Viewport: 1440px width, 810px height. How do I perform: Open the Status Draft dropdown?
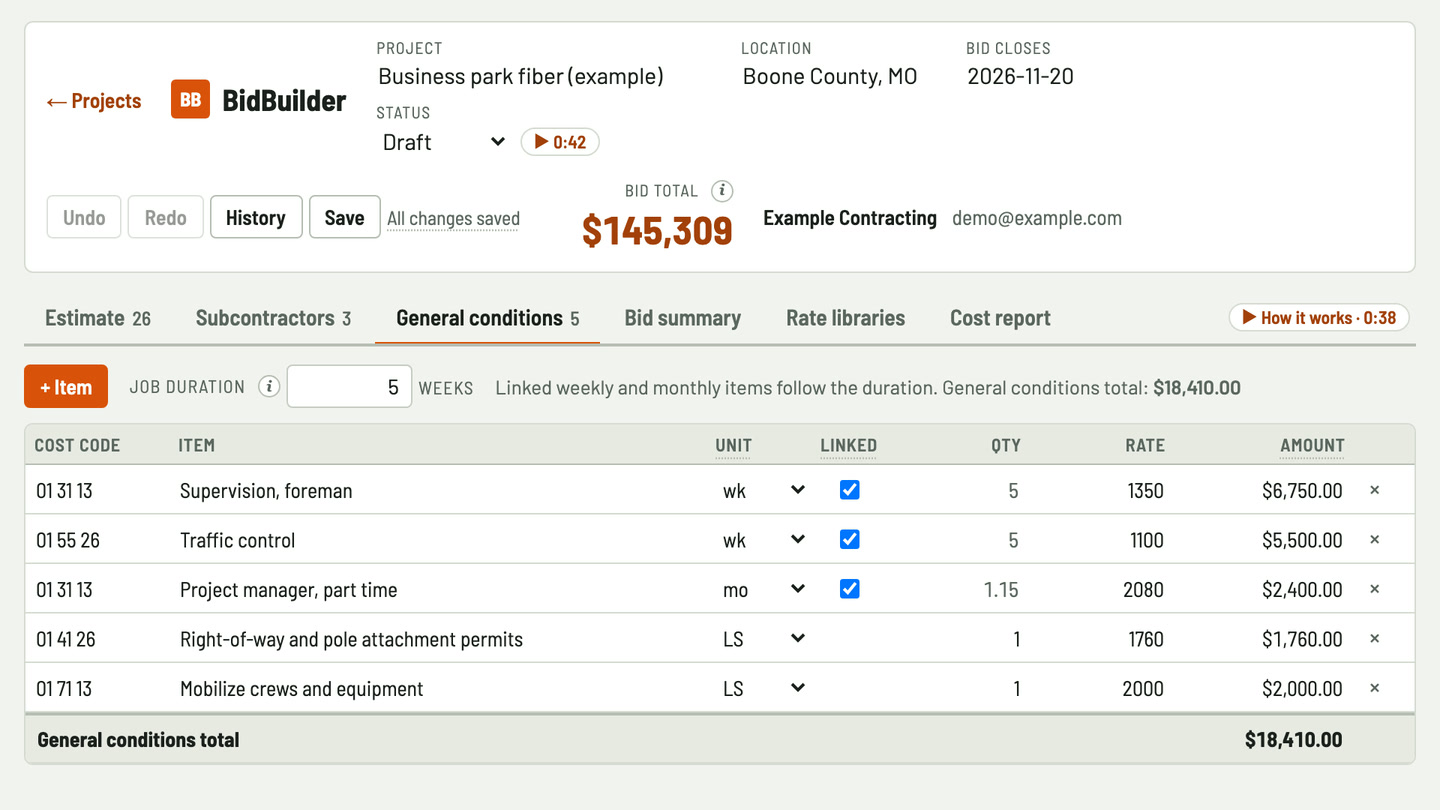pos(444,142)
